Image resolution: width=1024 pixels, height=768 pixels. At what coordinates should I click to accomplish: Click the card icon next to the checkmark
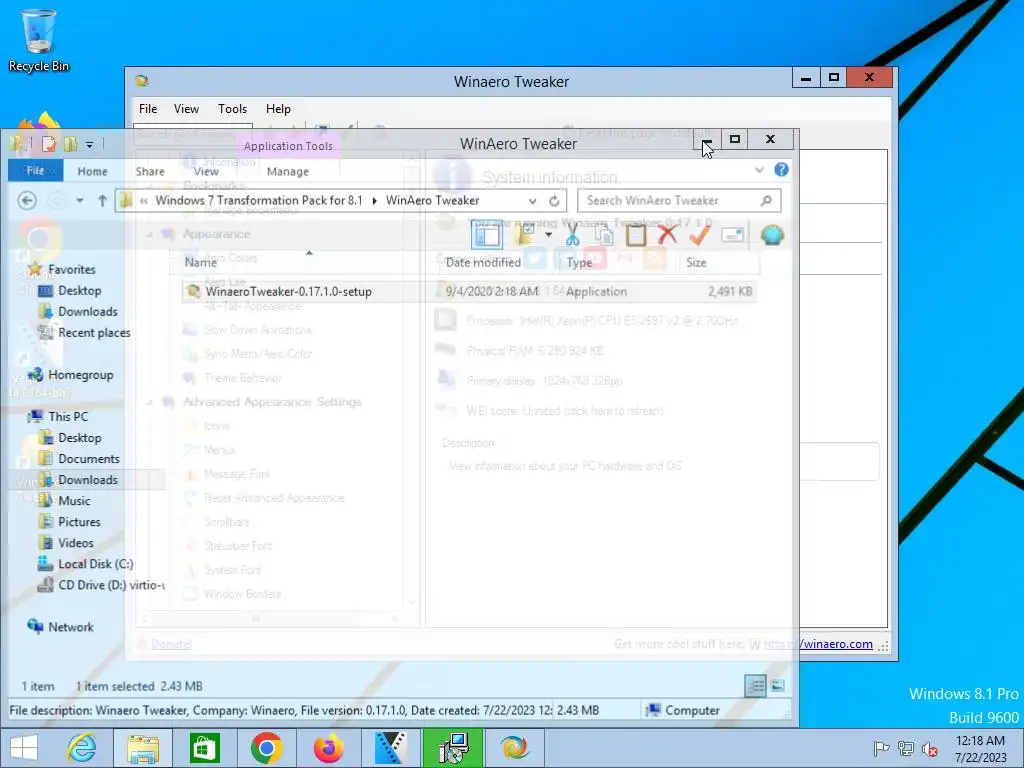pyautogui.click(x=733, y=235)
